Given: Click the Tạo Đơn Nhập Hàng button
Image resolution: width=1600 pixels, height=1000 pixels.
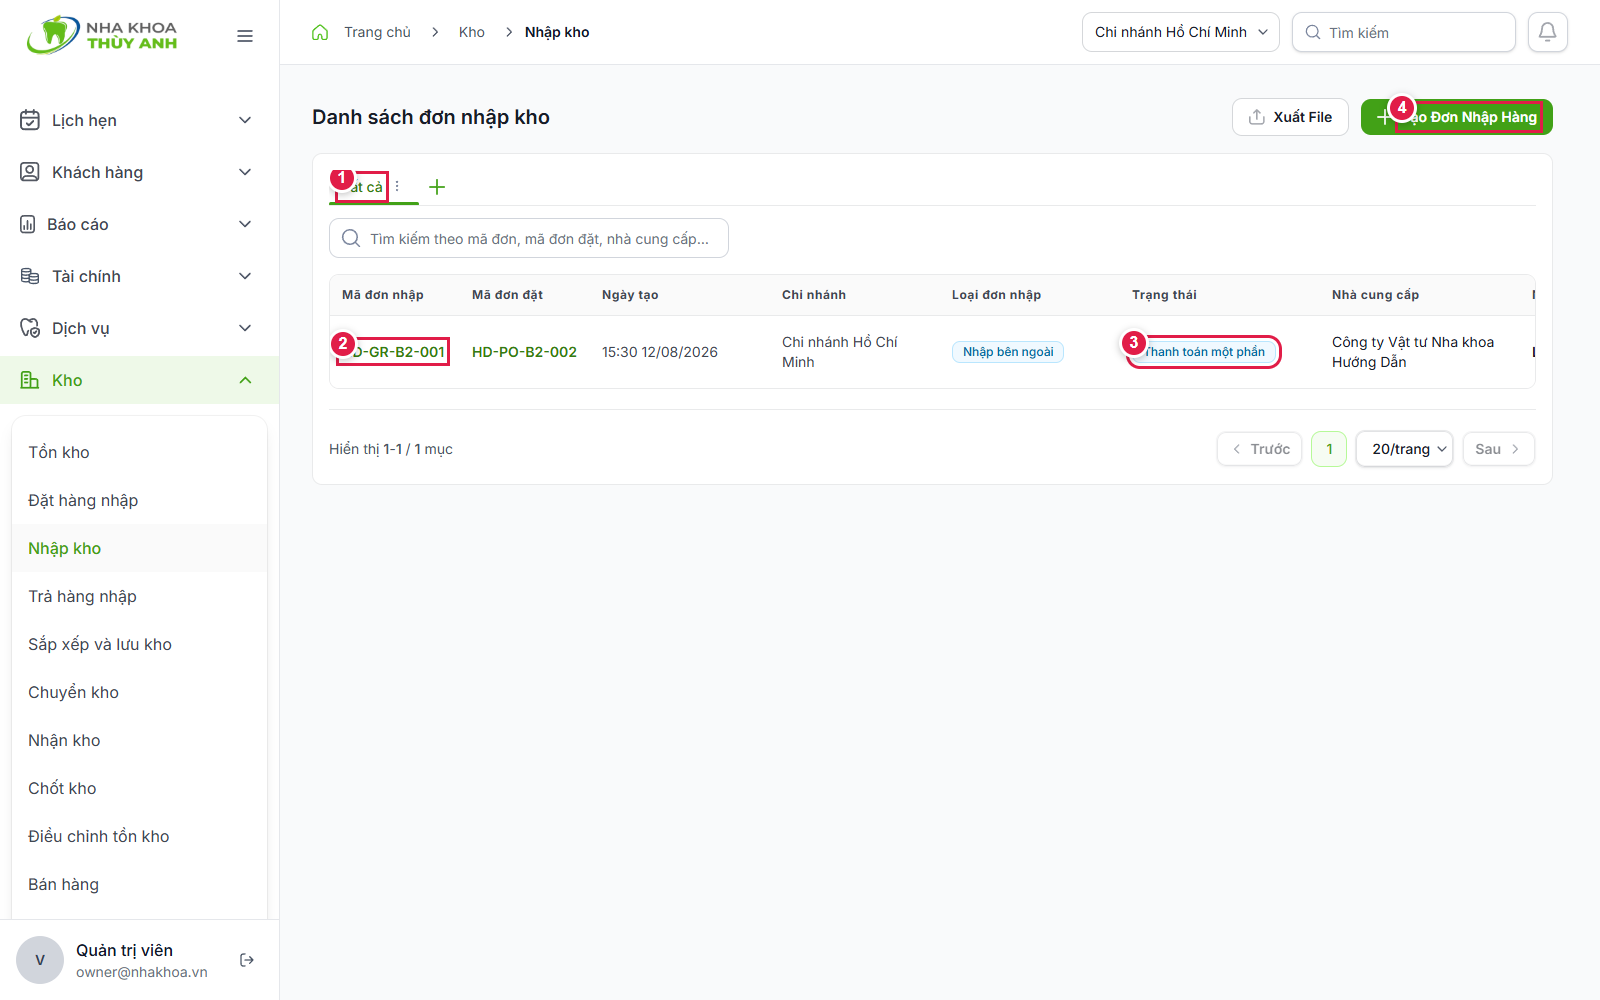Looking at the screenshot, I should (1457, 117).
